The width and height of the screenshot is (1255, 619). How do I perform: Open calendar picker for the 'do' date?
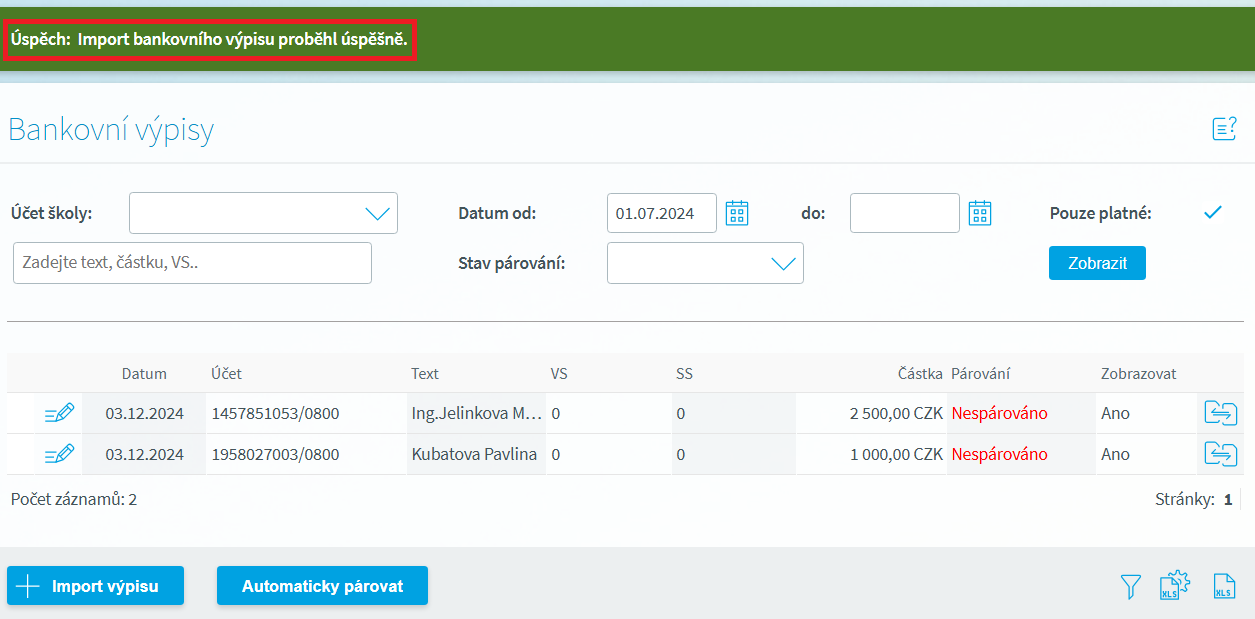pyautogui.click(x=980, y=213)
